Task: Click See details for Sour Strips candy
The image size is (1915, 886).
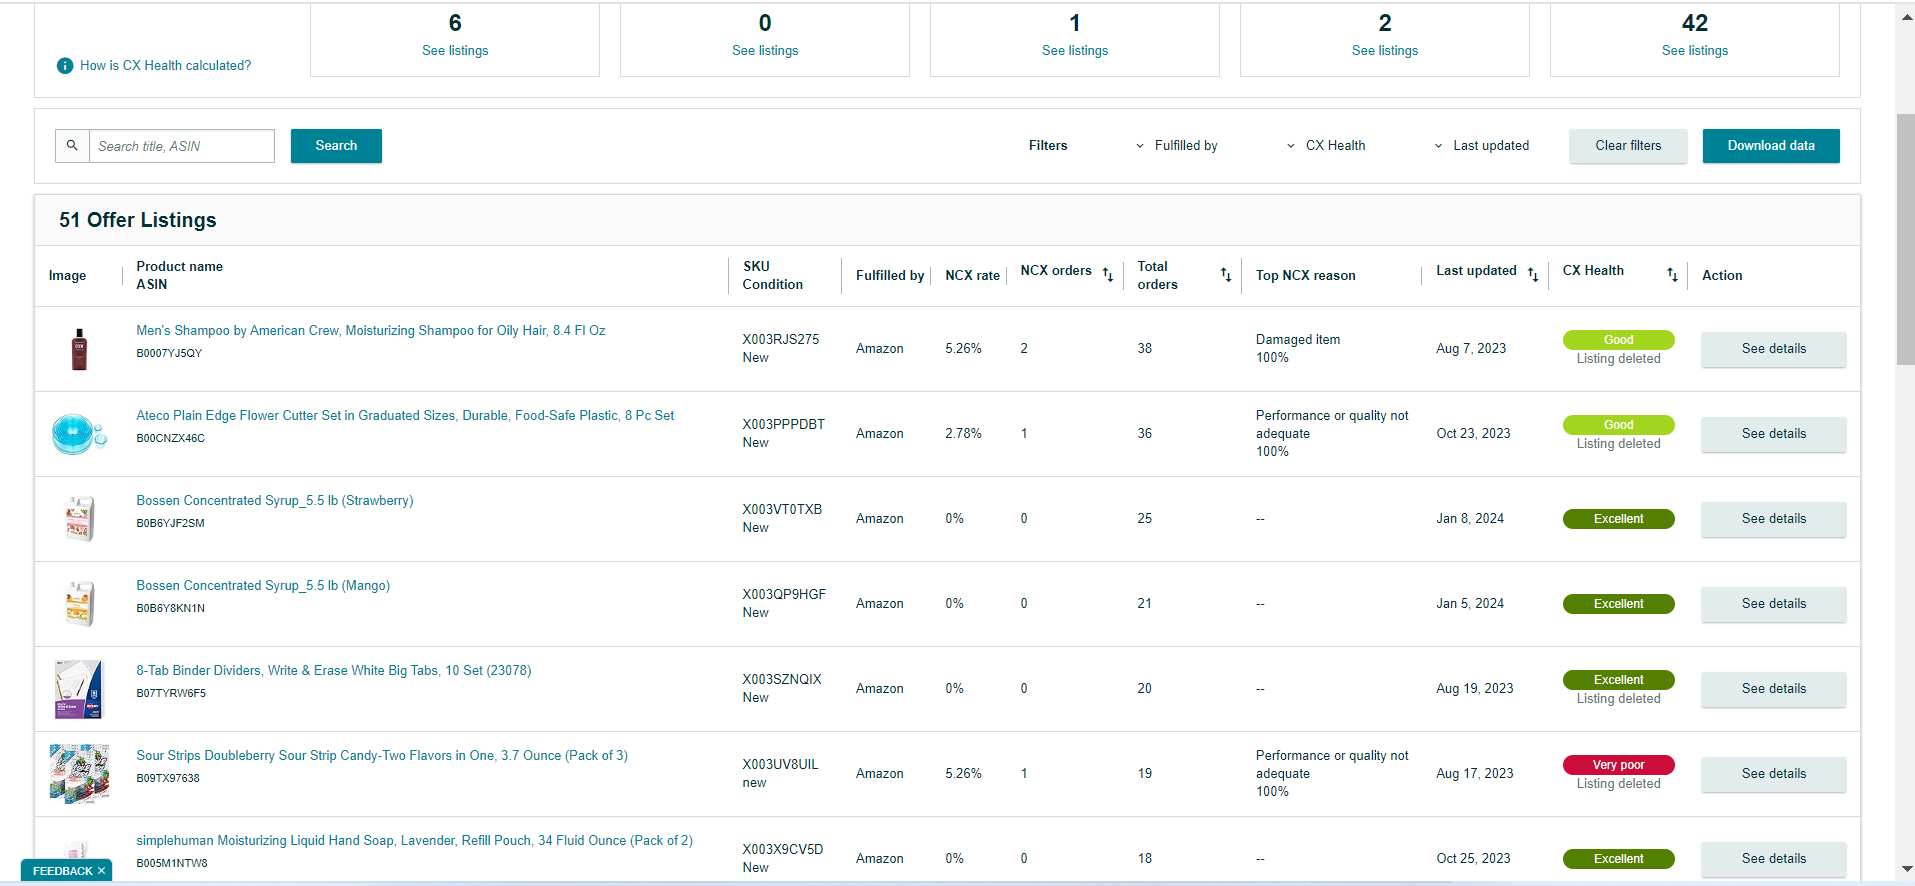Action: pos(1773,774)
